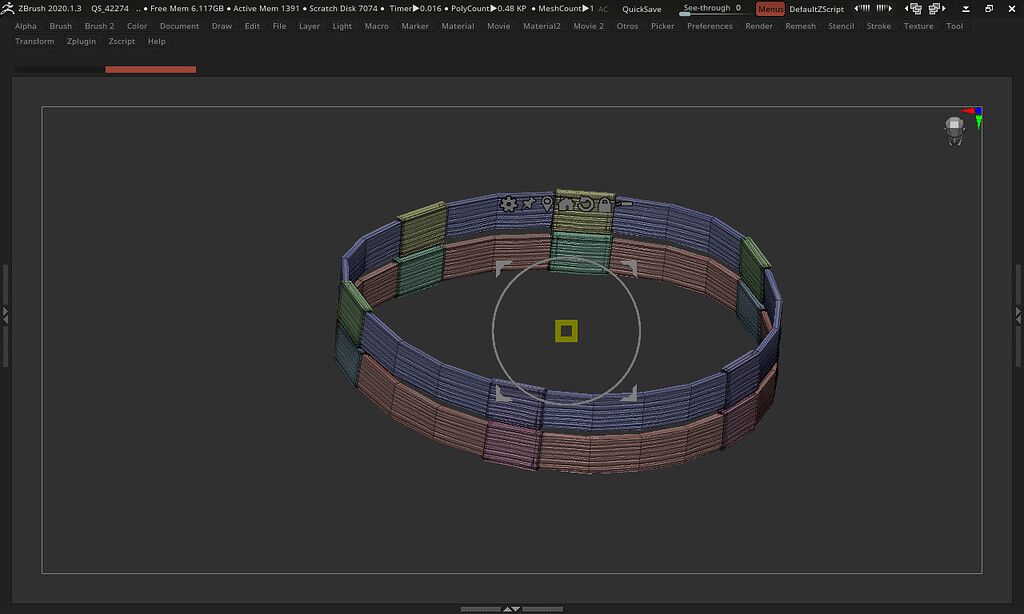The image size is (1024, 614).
Task: Click the camera head orientation icon
Action: coord(954,130)
